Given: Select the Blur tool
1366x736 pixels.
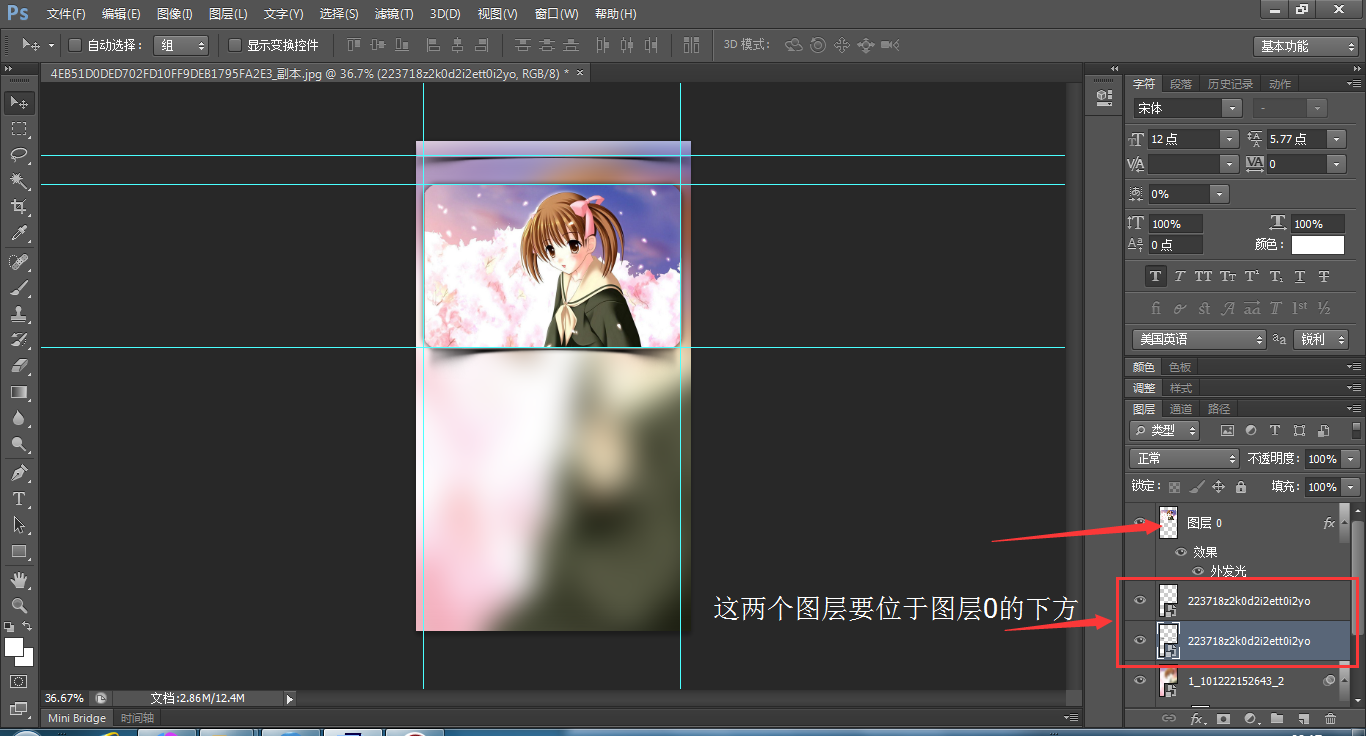Looking at the screenshot, I should tap(19, 418).
